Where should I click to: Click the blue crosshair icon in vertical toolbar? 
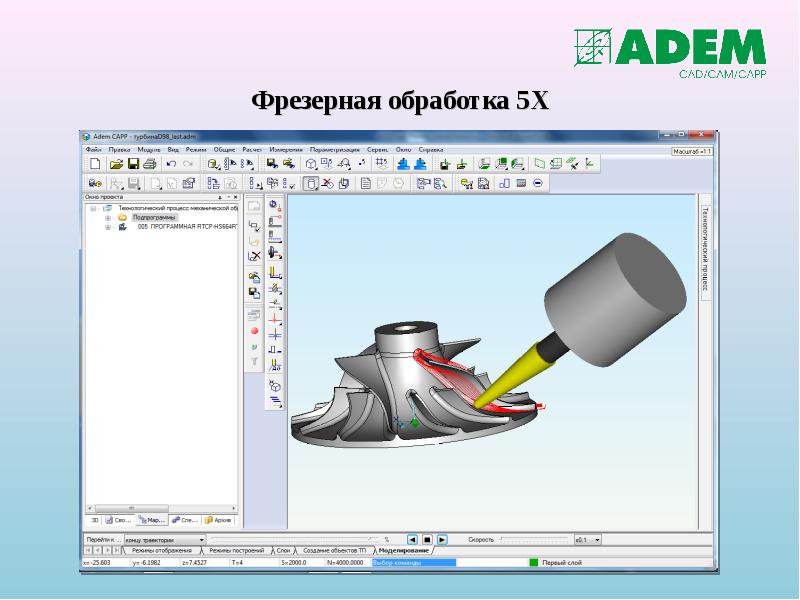[275, 335]
